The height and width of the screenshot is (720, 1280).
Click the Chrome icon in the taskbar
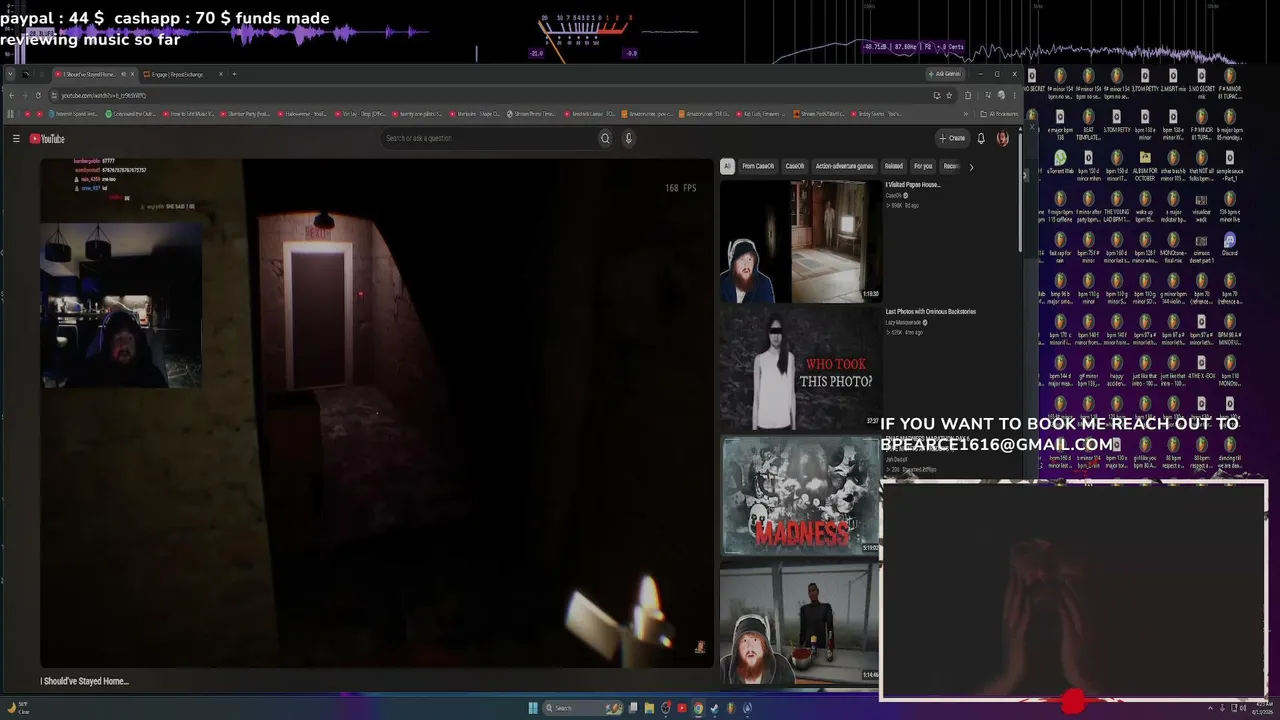698,708
